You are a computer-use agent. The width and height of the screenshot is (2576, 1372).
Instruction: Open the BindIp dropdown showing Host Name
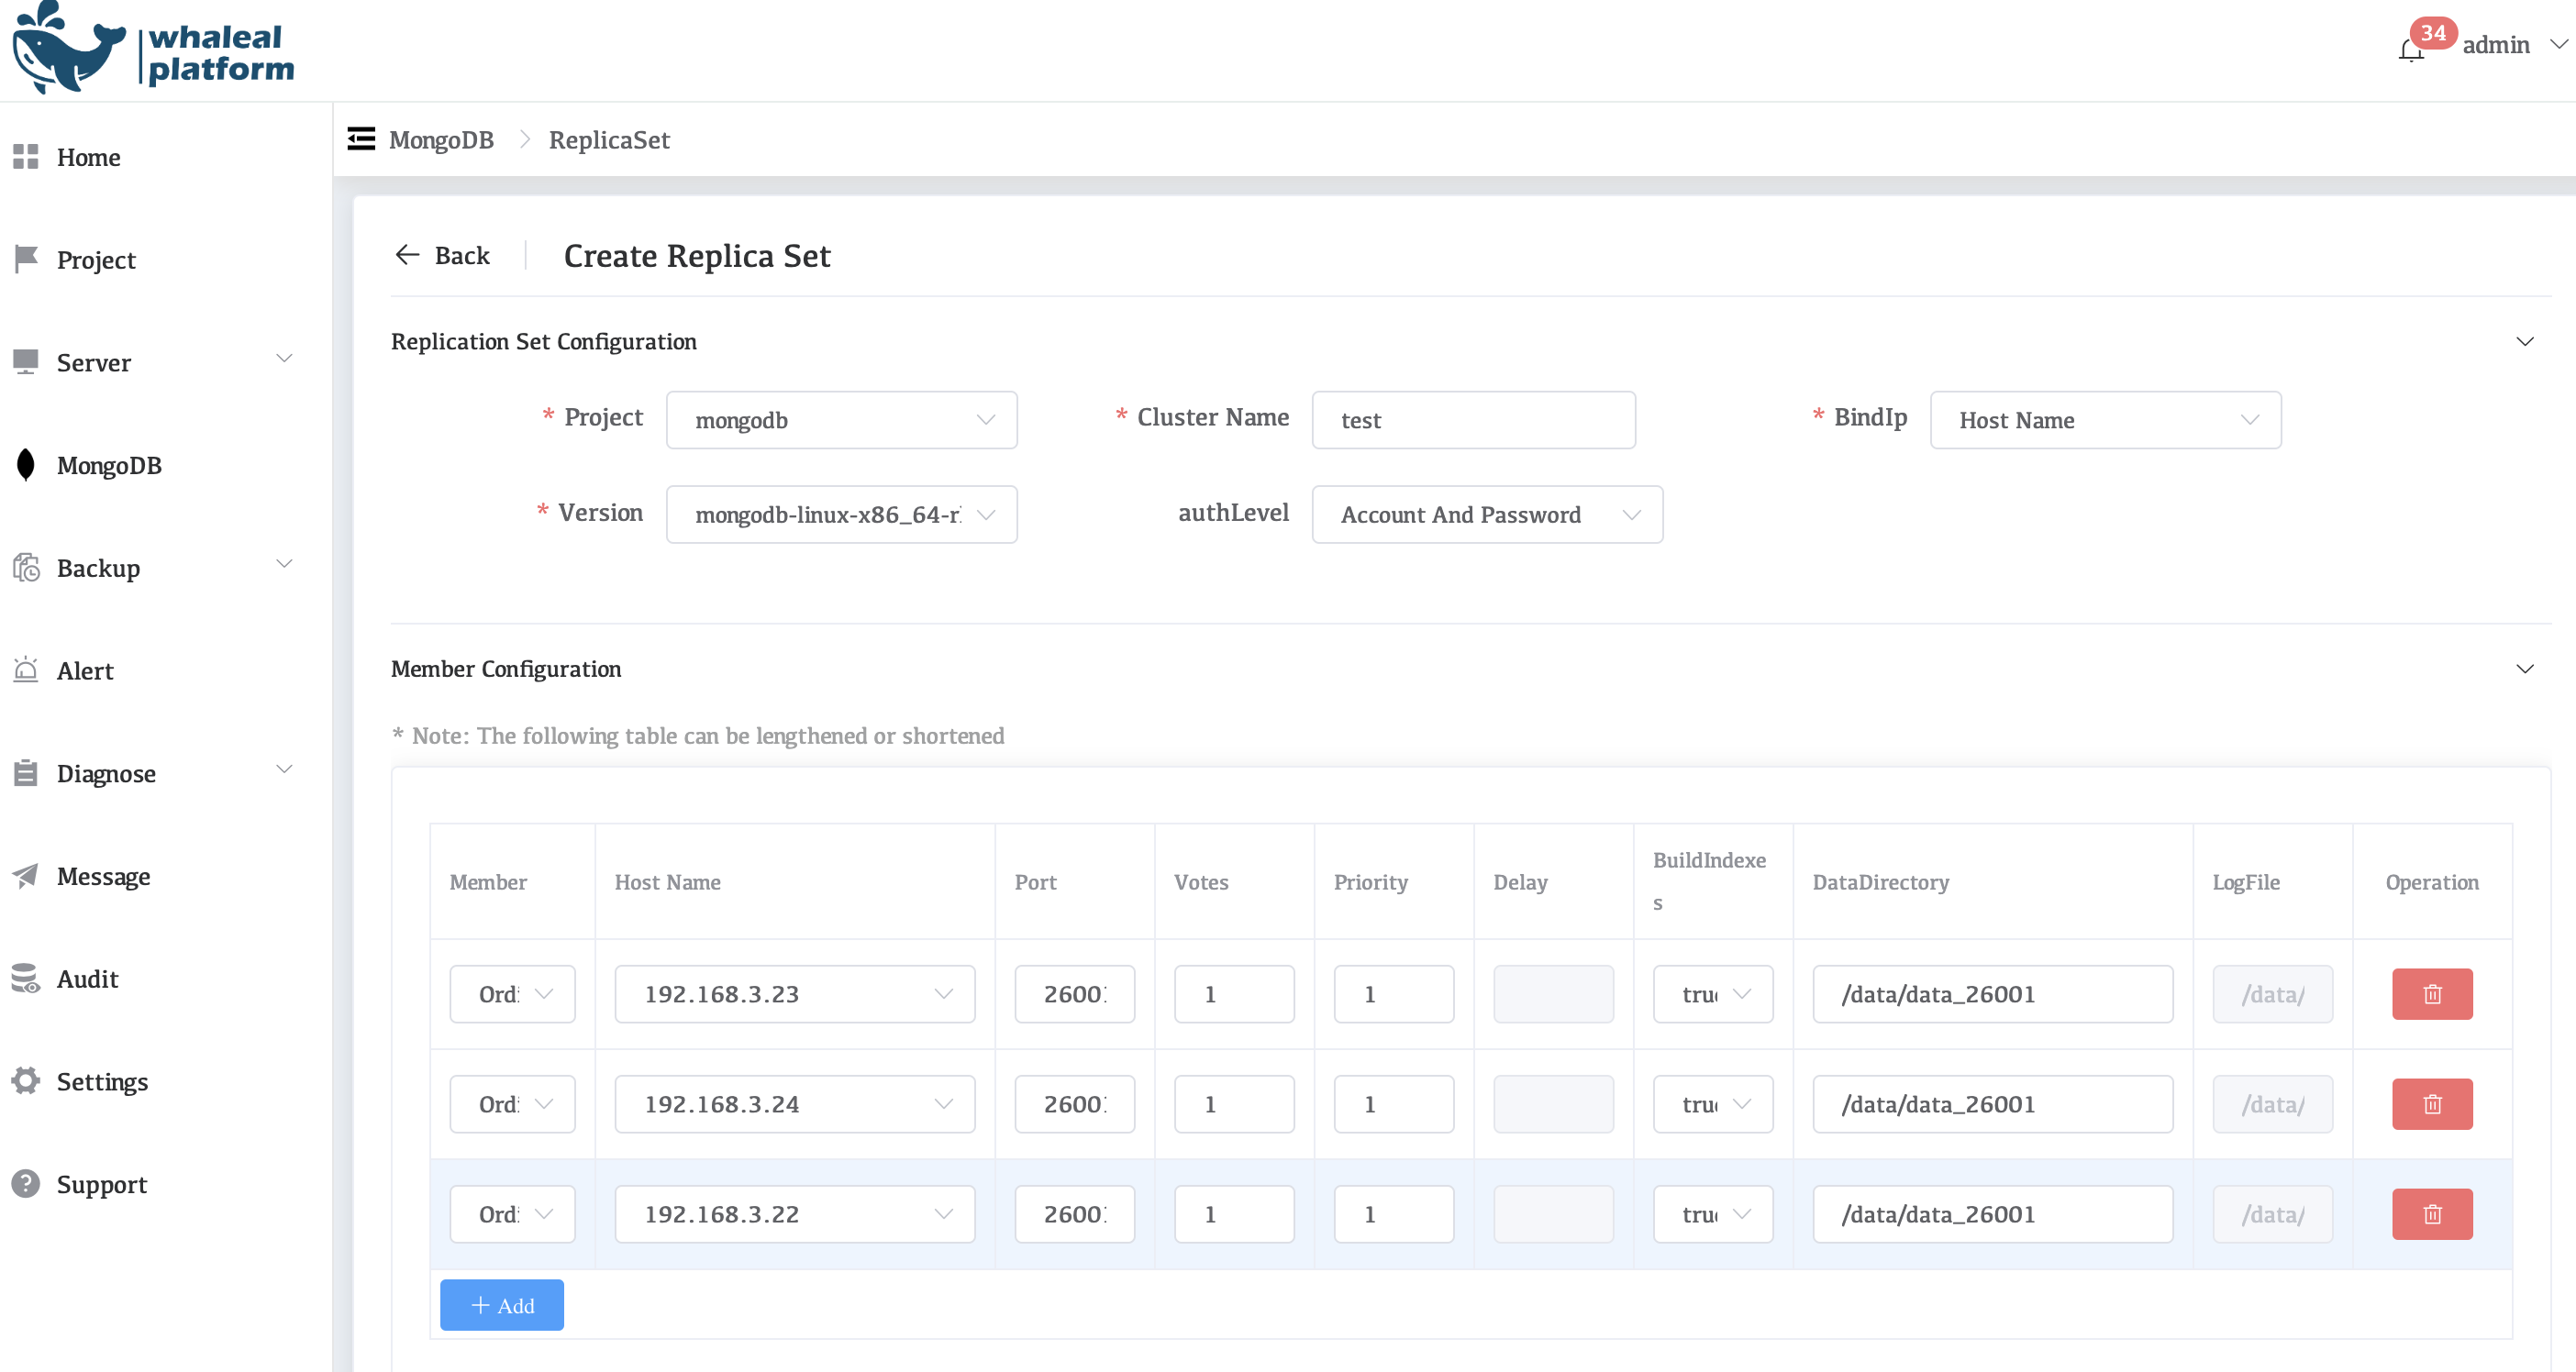pyautogui.click(x=2105, y=420)
